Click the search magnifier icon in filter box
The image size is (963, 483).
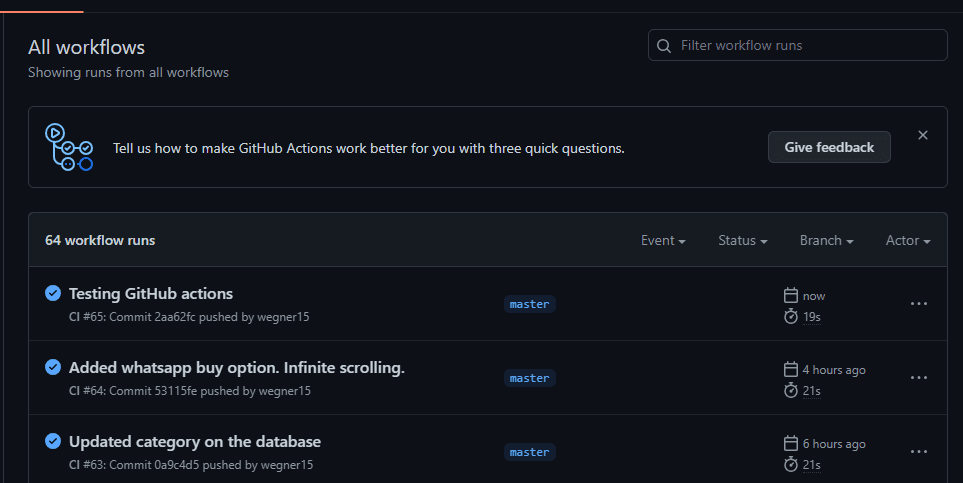(x=663, y=45)
